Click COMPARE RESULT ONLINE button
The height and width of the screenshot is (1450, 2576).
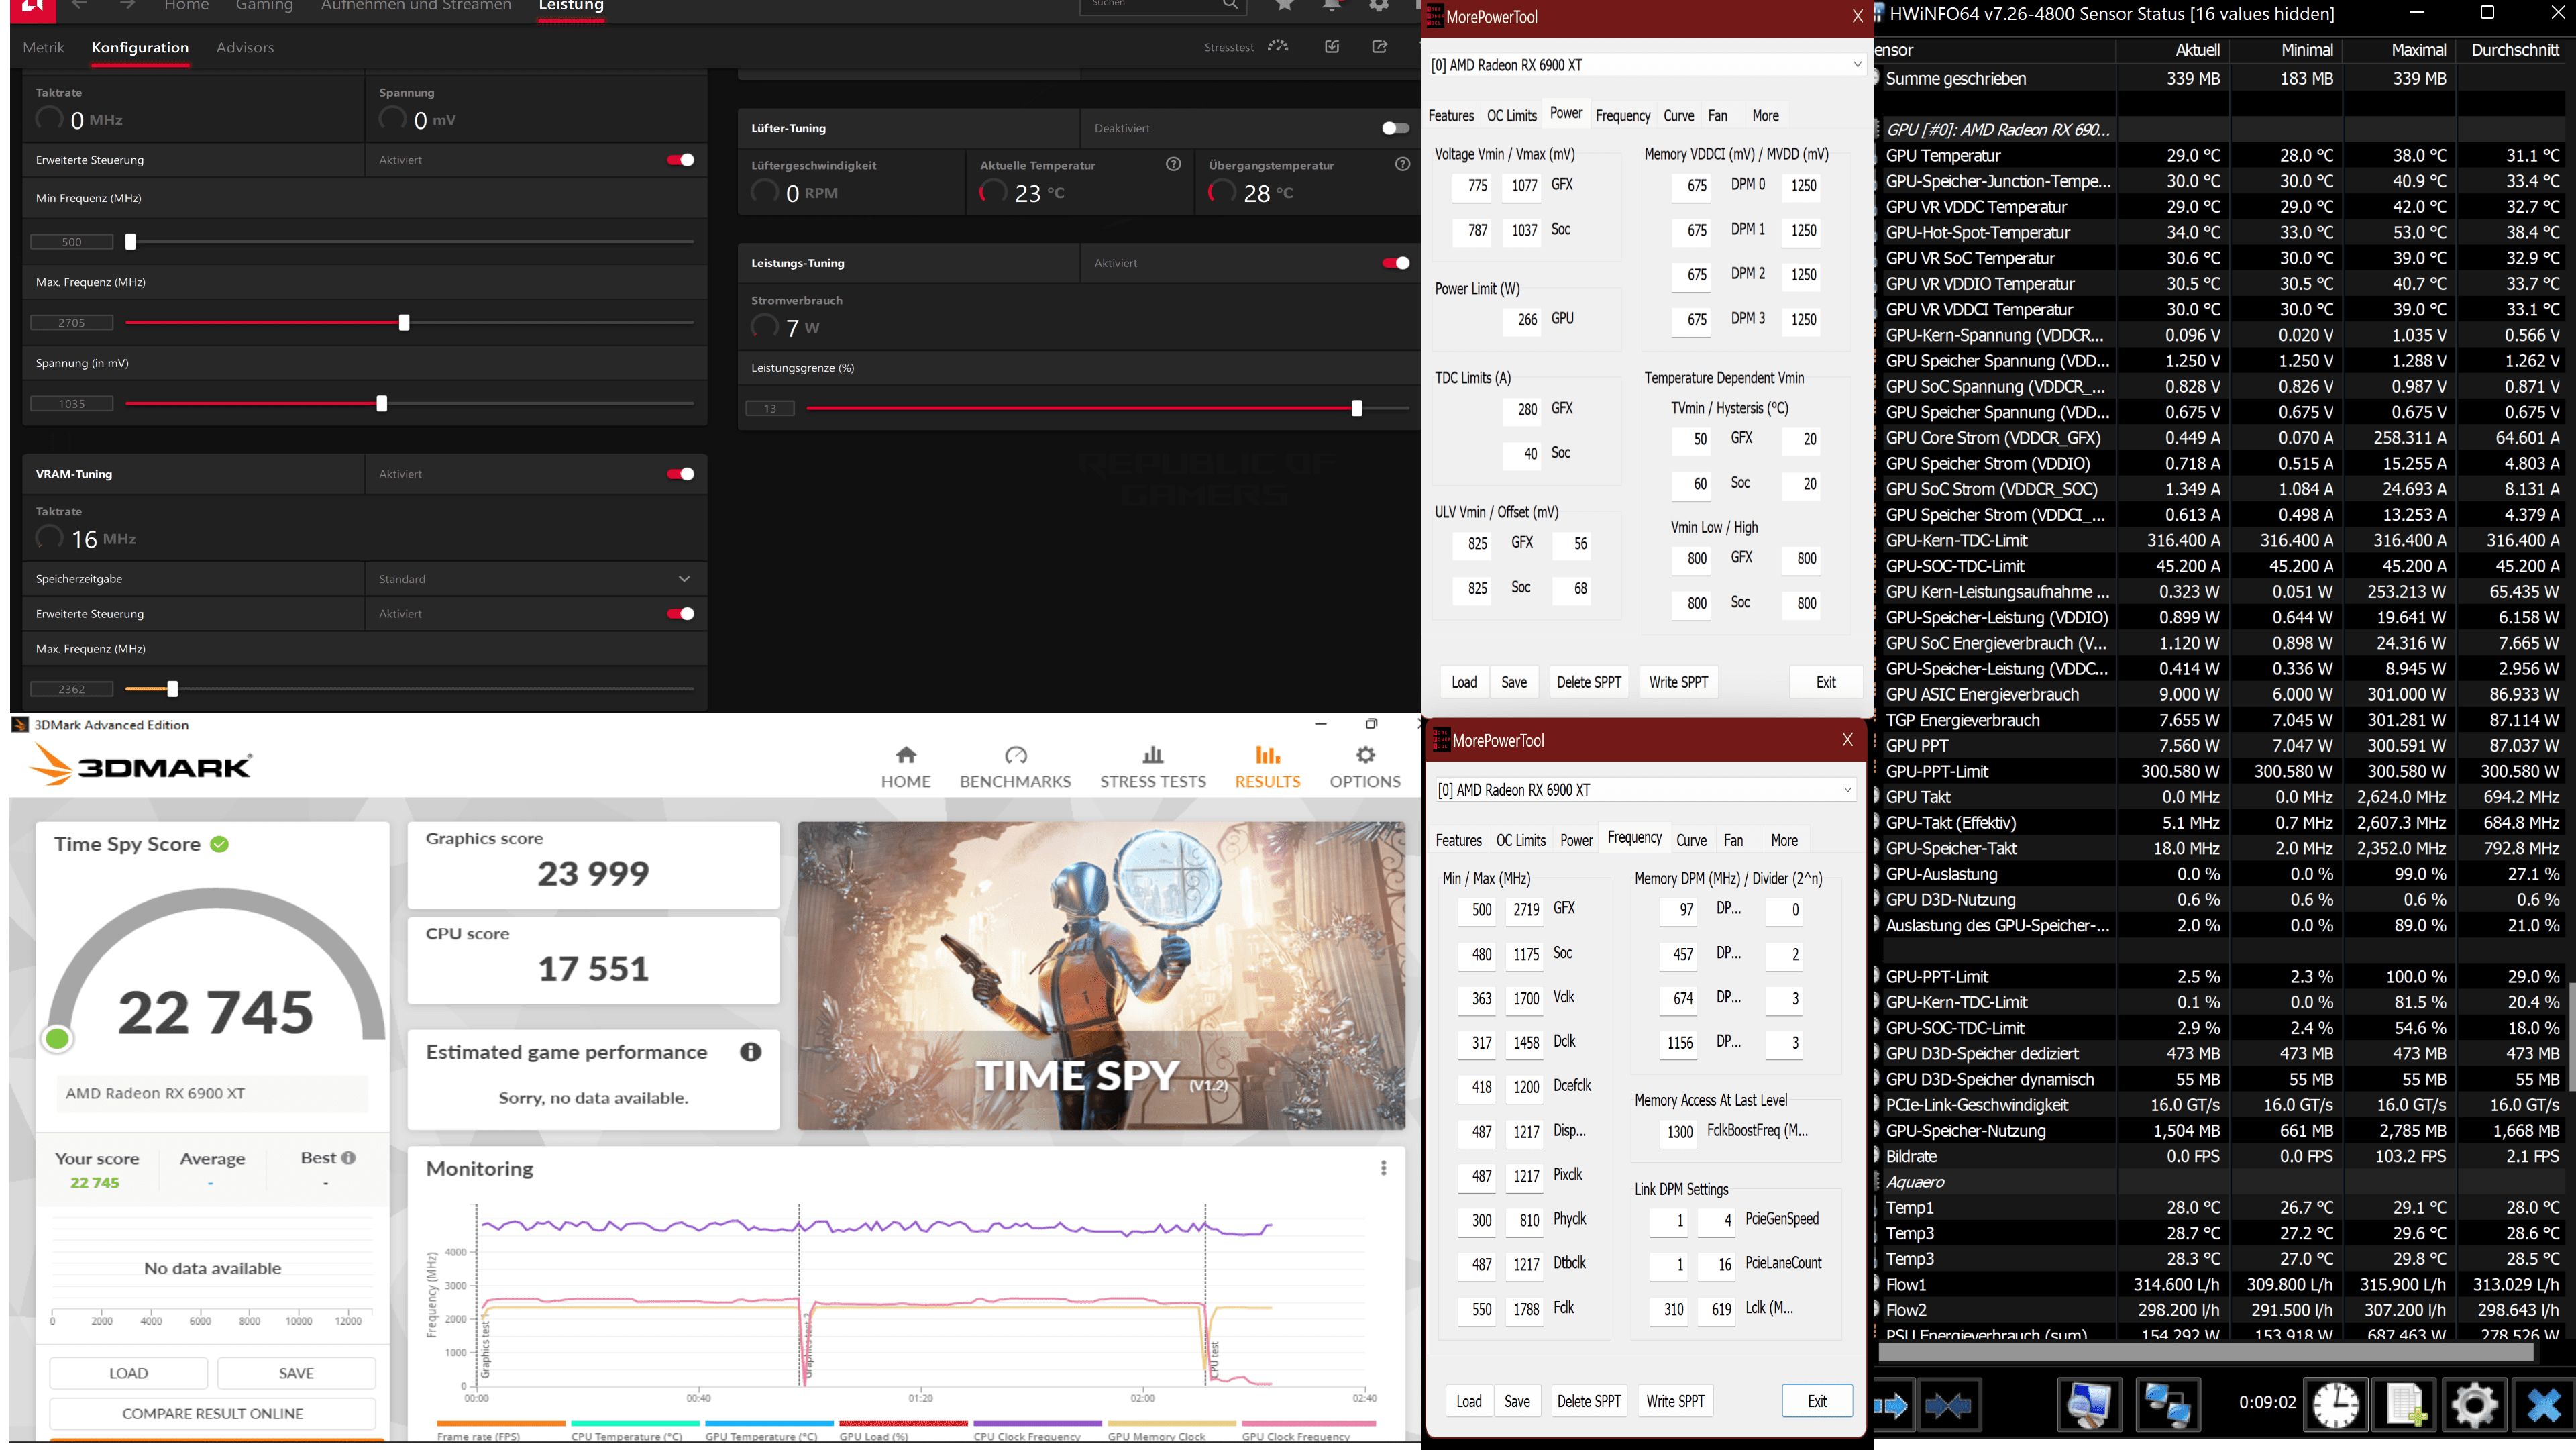212,1413
